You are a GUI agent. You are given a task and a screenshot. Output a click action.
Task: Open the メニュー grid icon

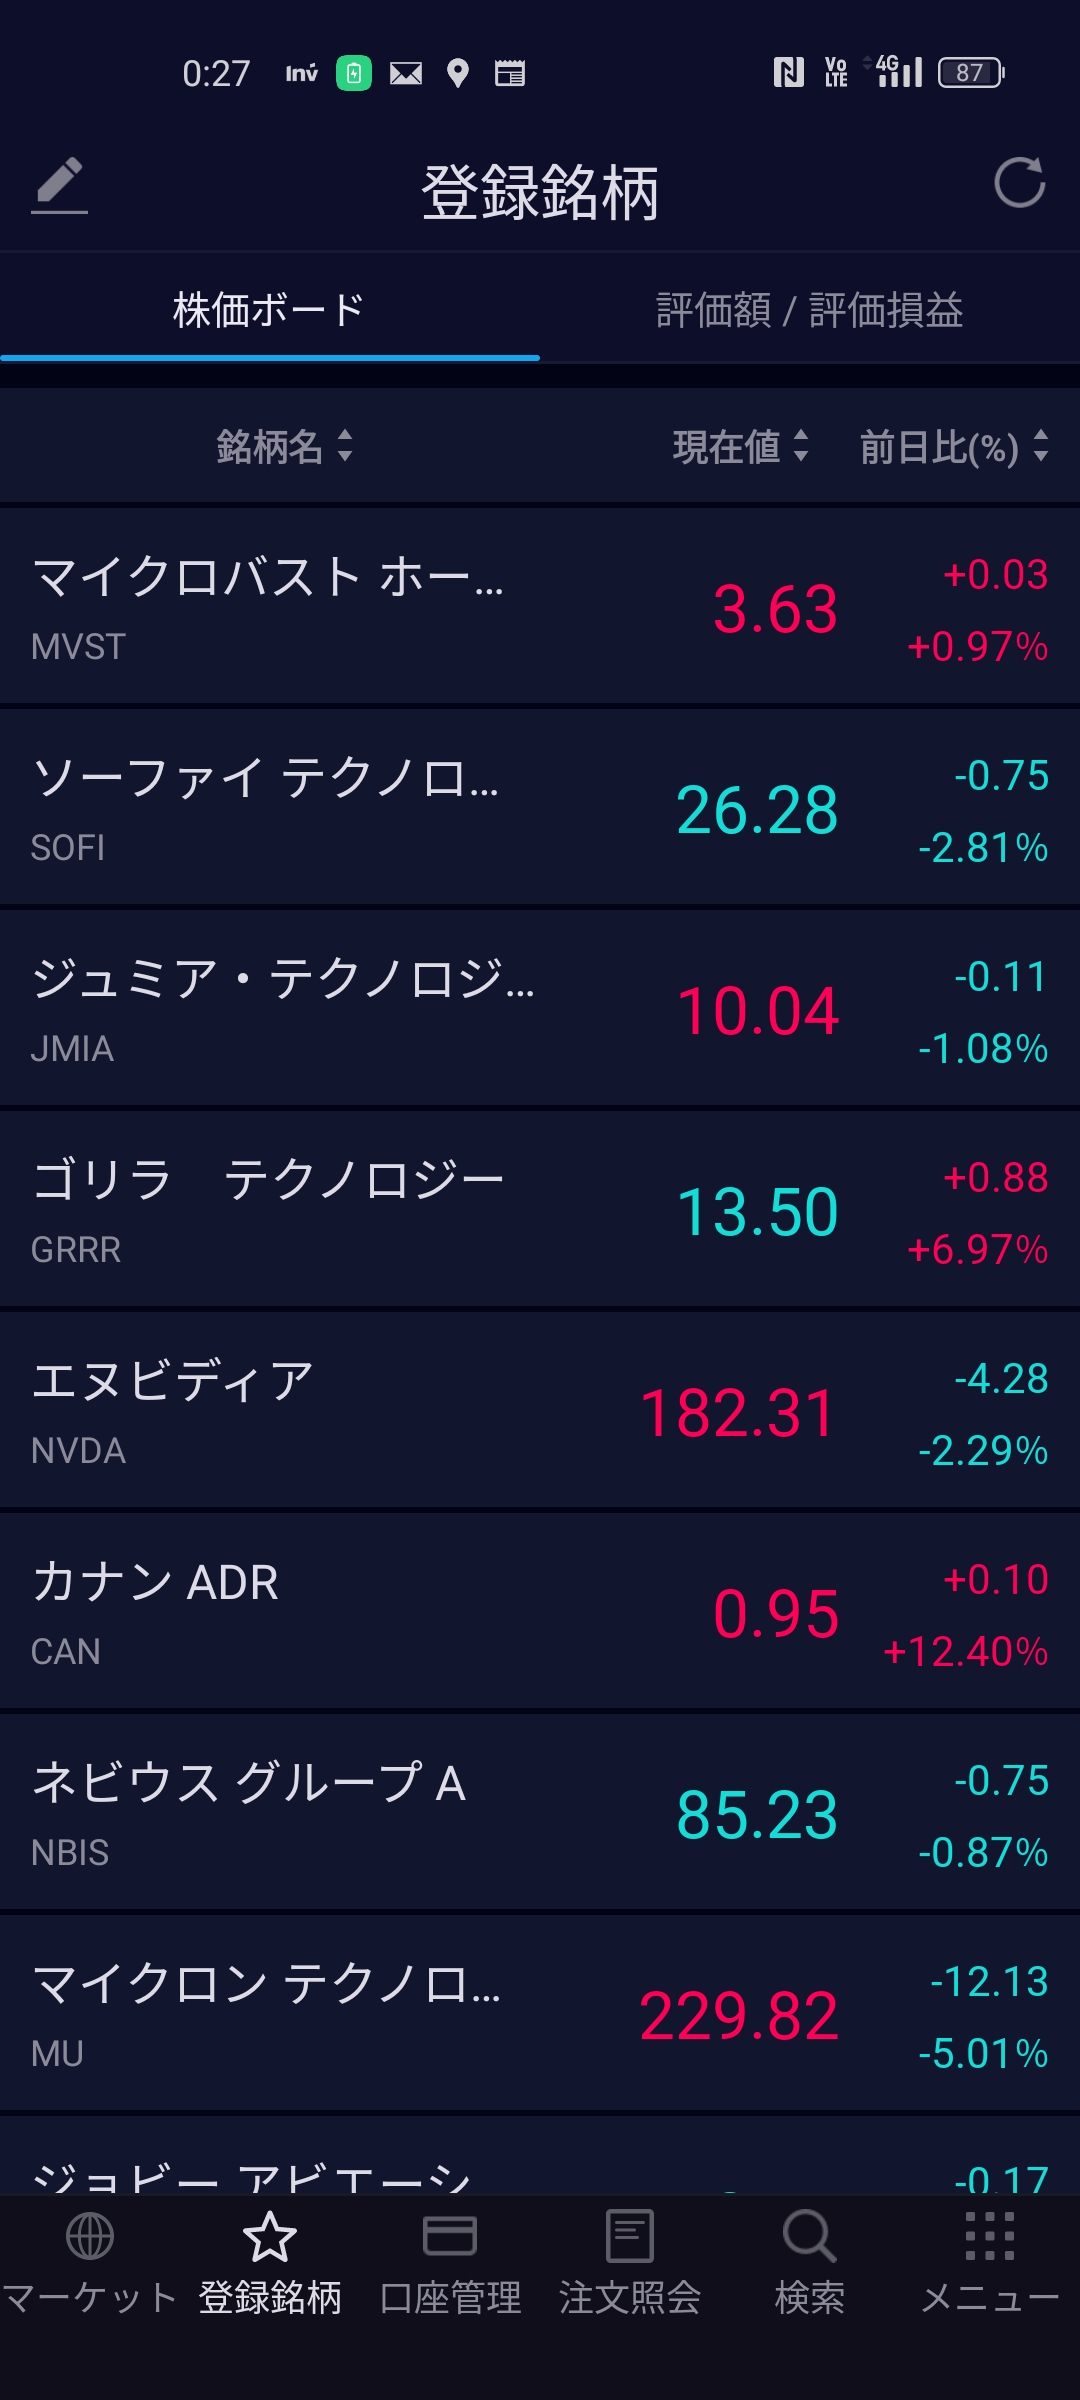[x=990, y=2236]
